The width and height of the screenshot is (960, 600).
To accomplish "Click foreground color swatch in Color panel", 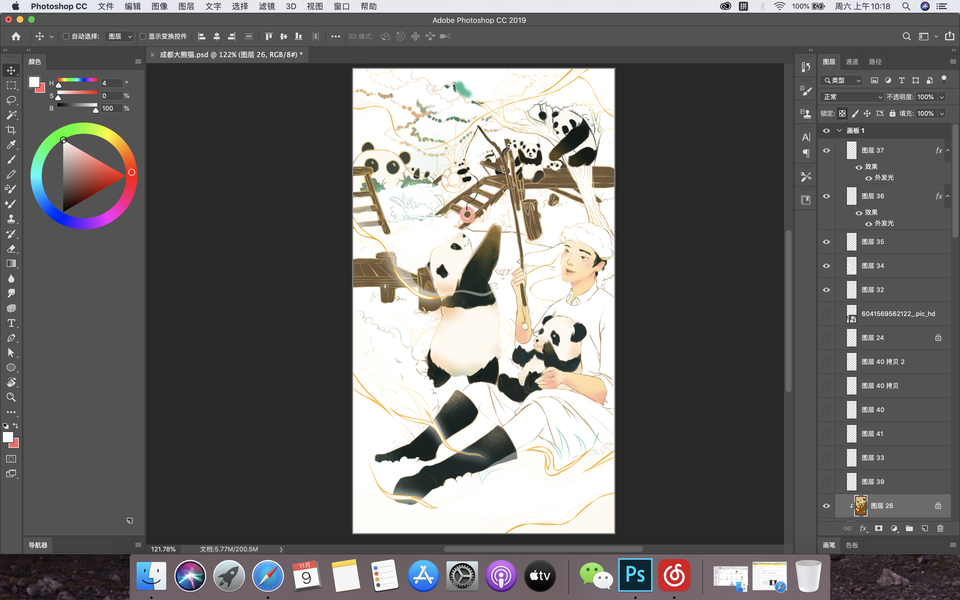I will pos(34,82).
